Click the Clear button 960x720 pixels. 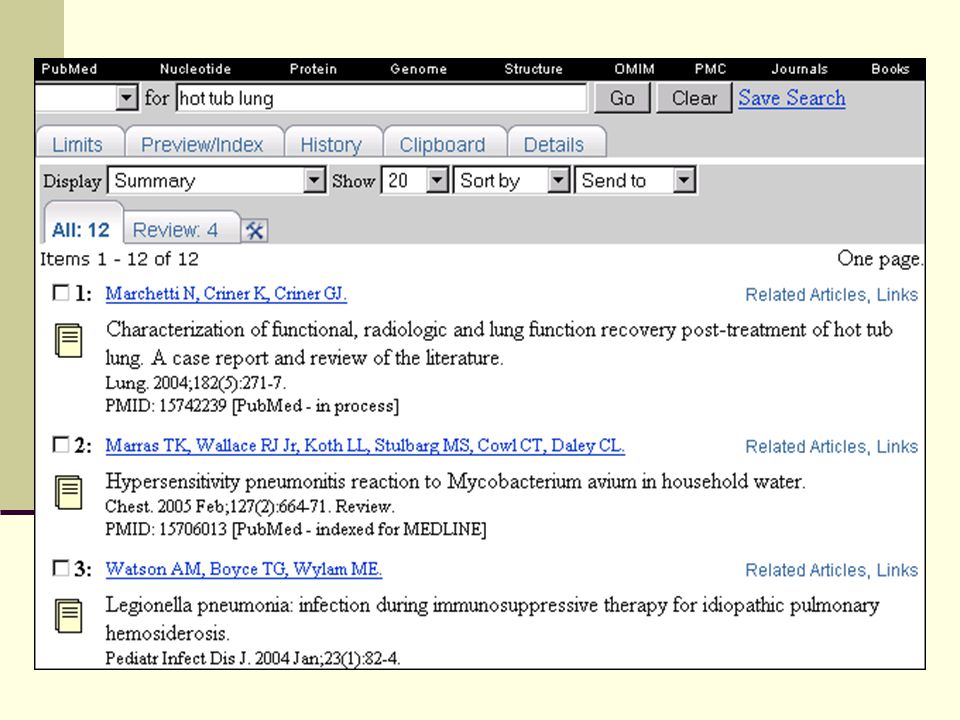694,98
